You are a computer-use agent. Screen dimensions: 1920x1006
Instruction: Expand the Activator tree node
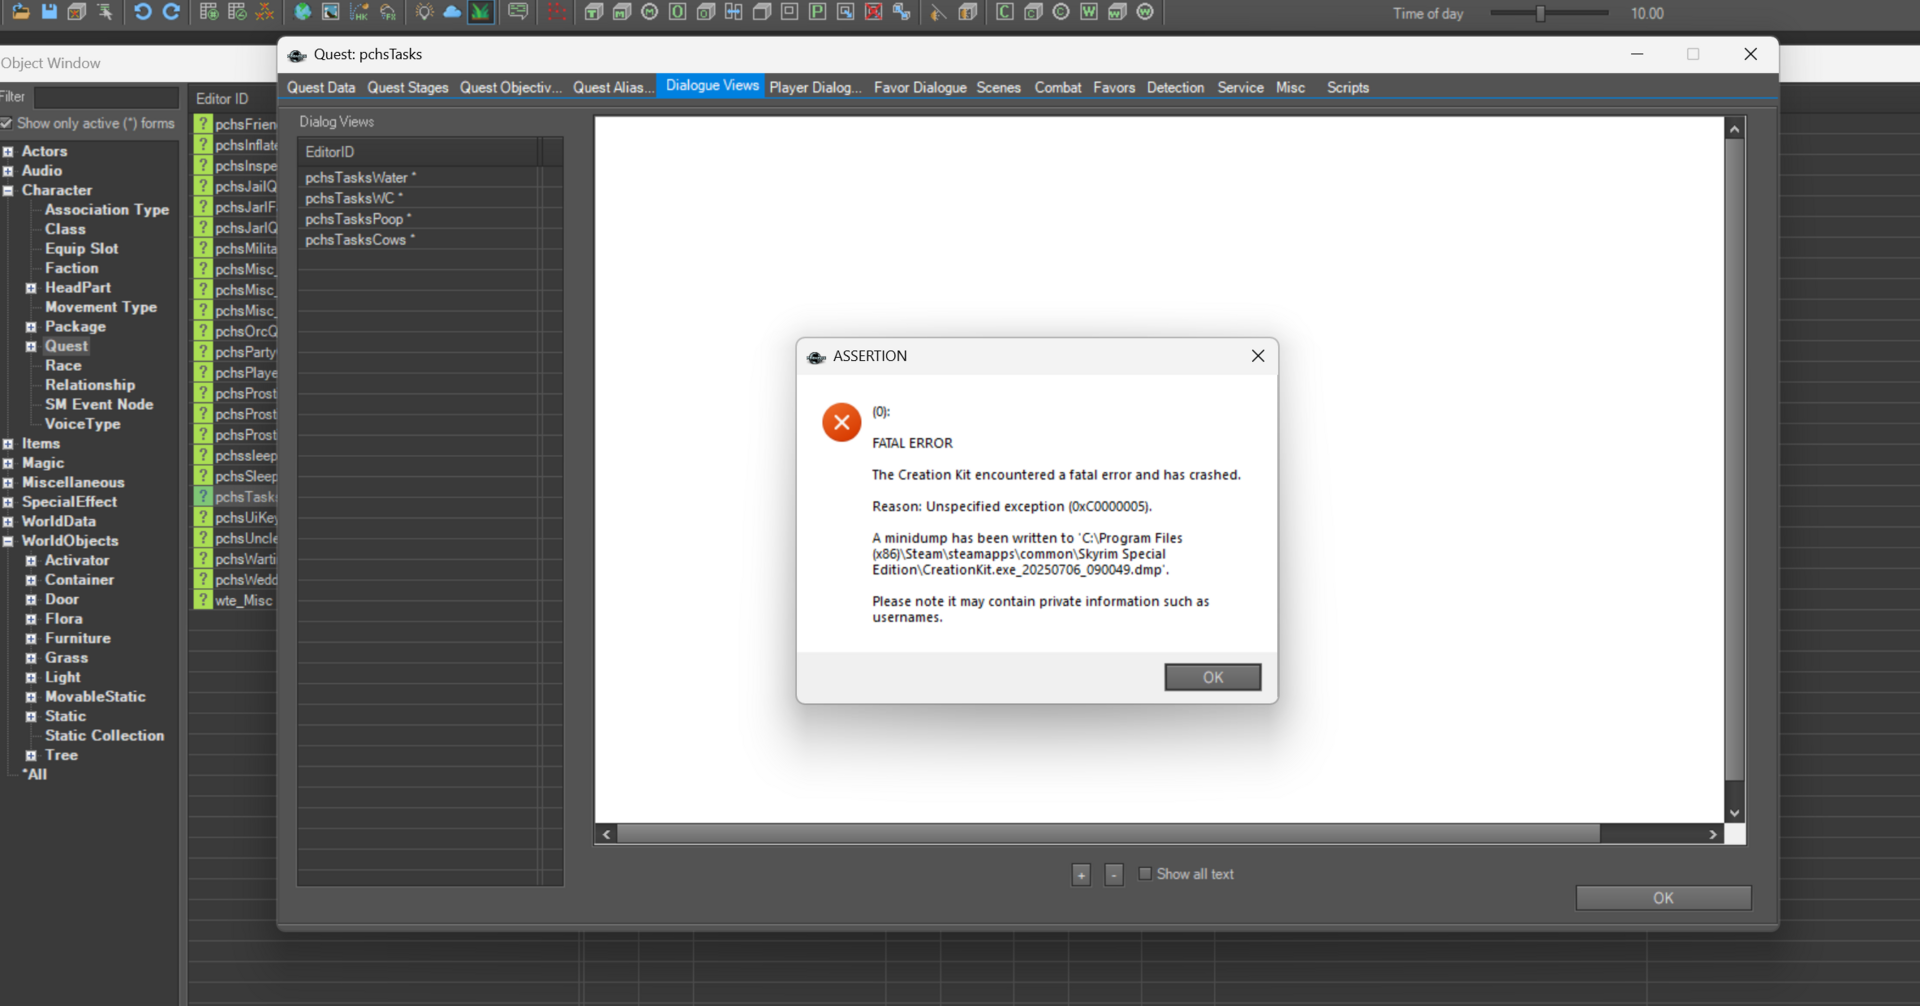pyautogui.click(x=31, y=561)
